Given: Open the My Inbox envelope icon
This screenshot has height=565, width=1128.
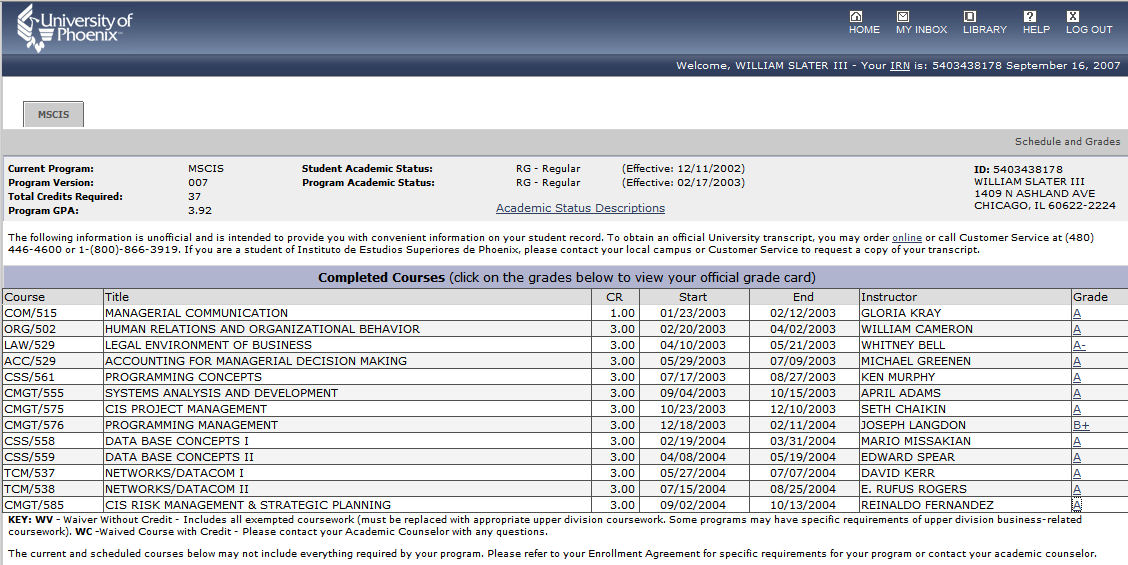Looking at the screenshot, I should coord(903,16).
